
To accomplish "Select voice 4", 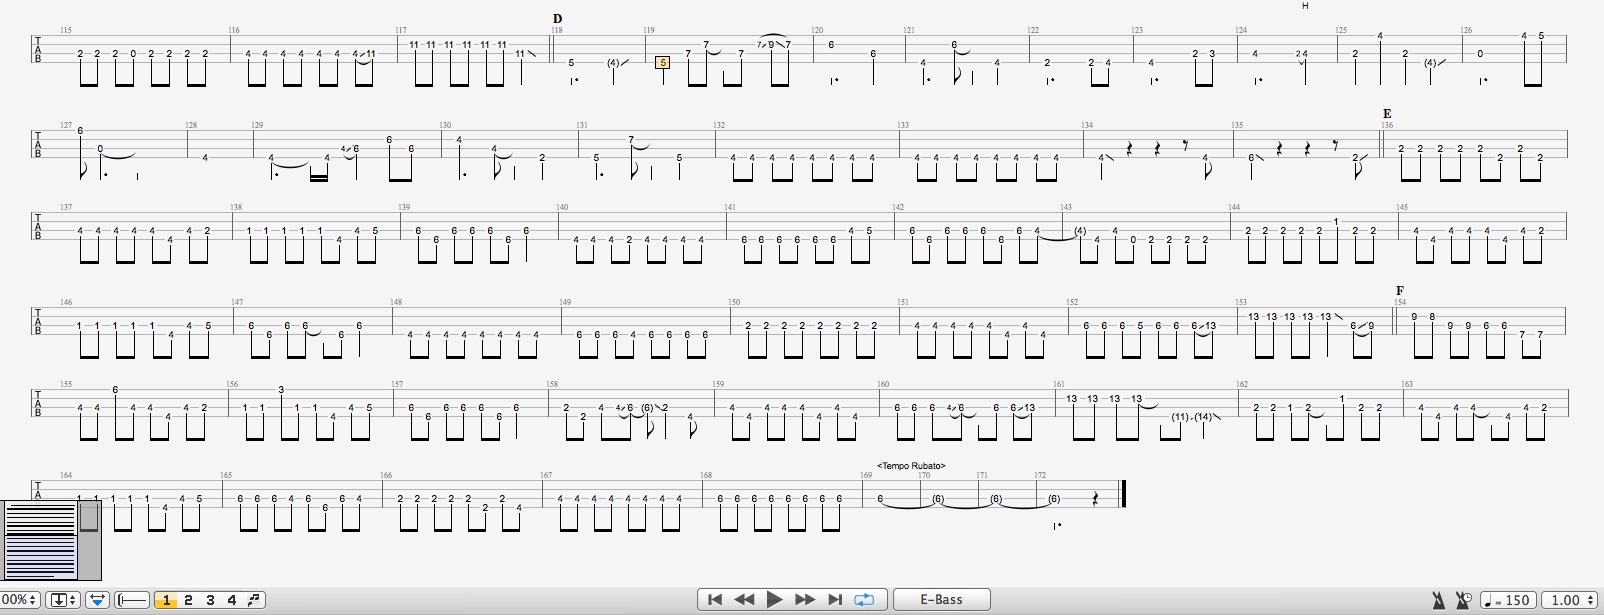I will click(232, 600).
